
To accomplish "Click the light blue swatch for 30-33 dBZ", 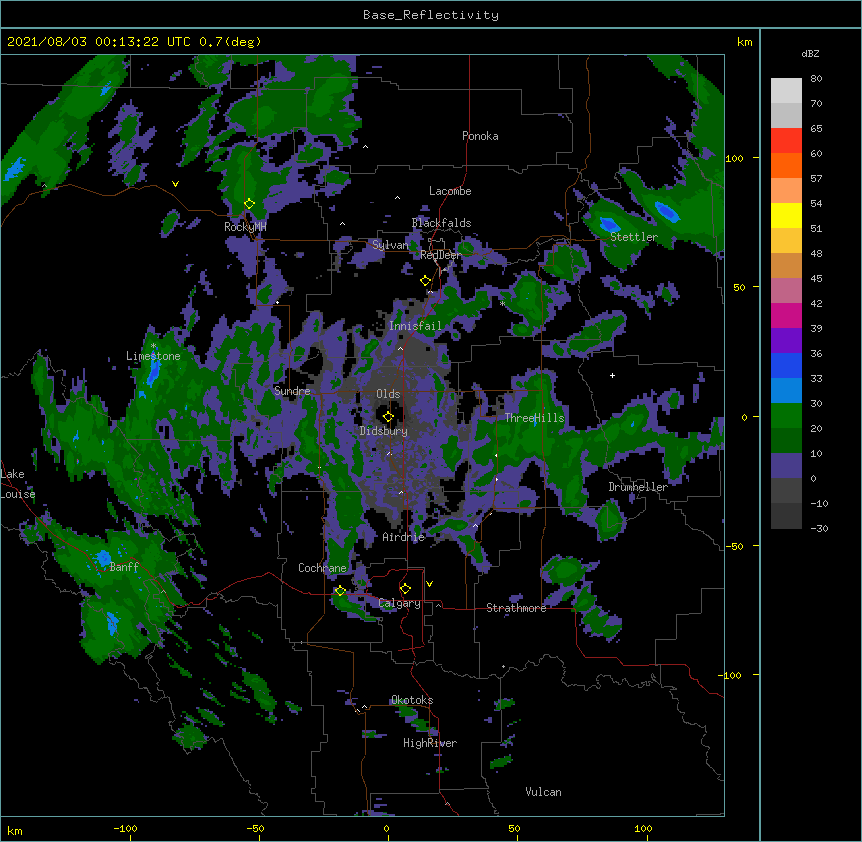I will (786, 391).
